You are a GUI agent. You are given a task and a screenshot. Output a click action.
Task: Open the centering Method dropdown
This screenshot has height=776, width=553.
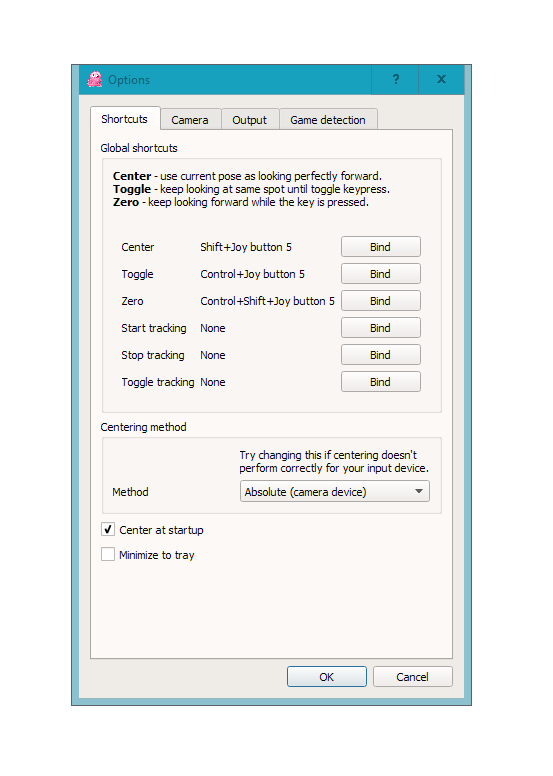point(335,491)
